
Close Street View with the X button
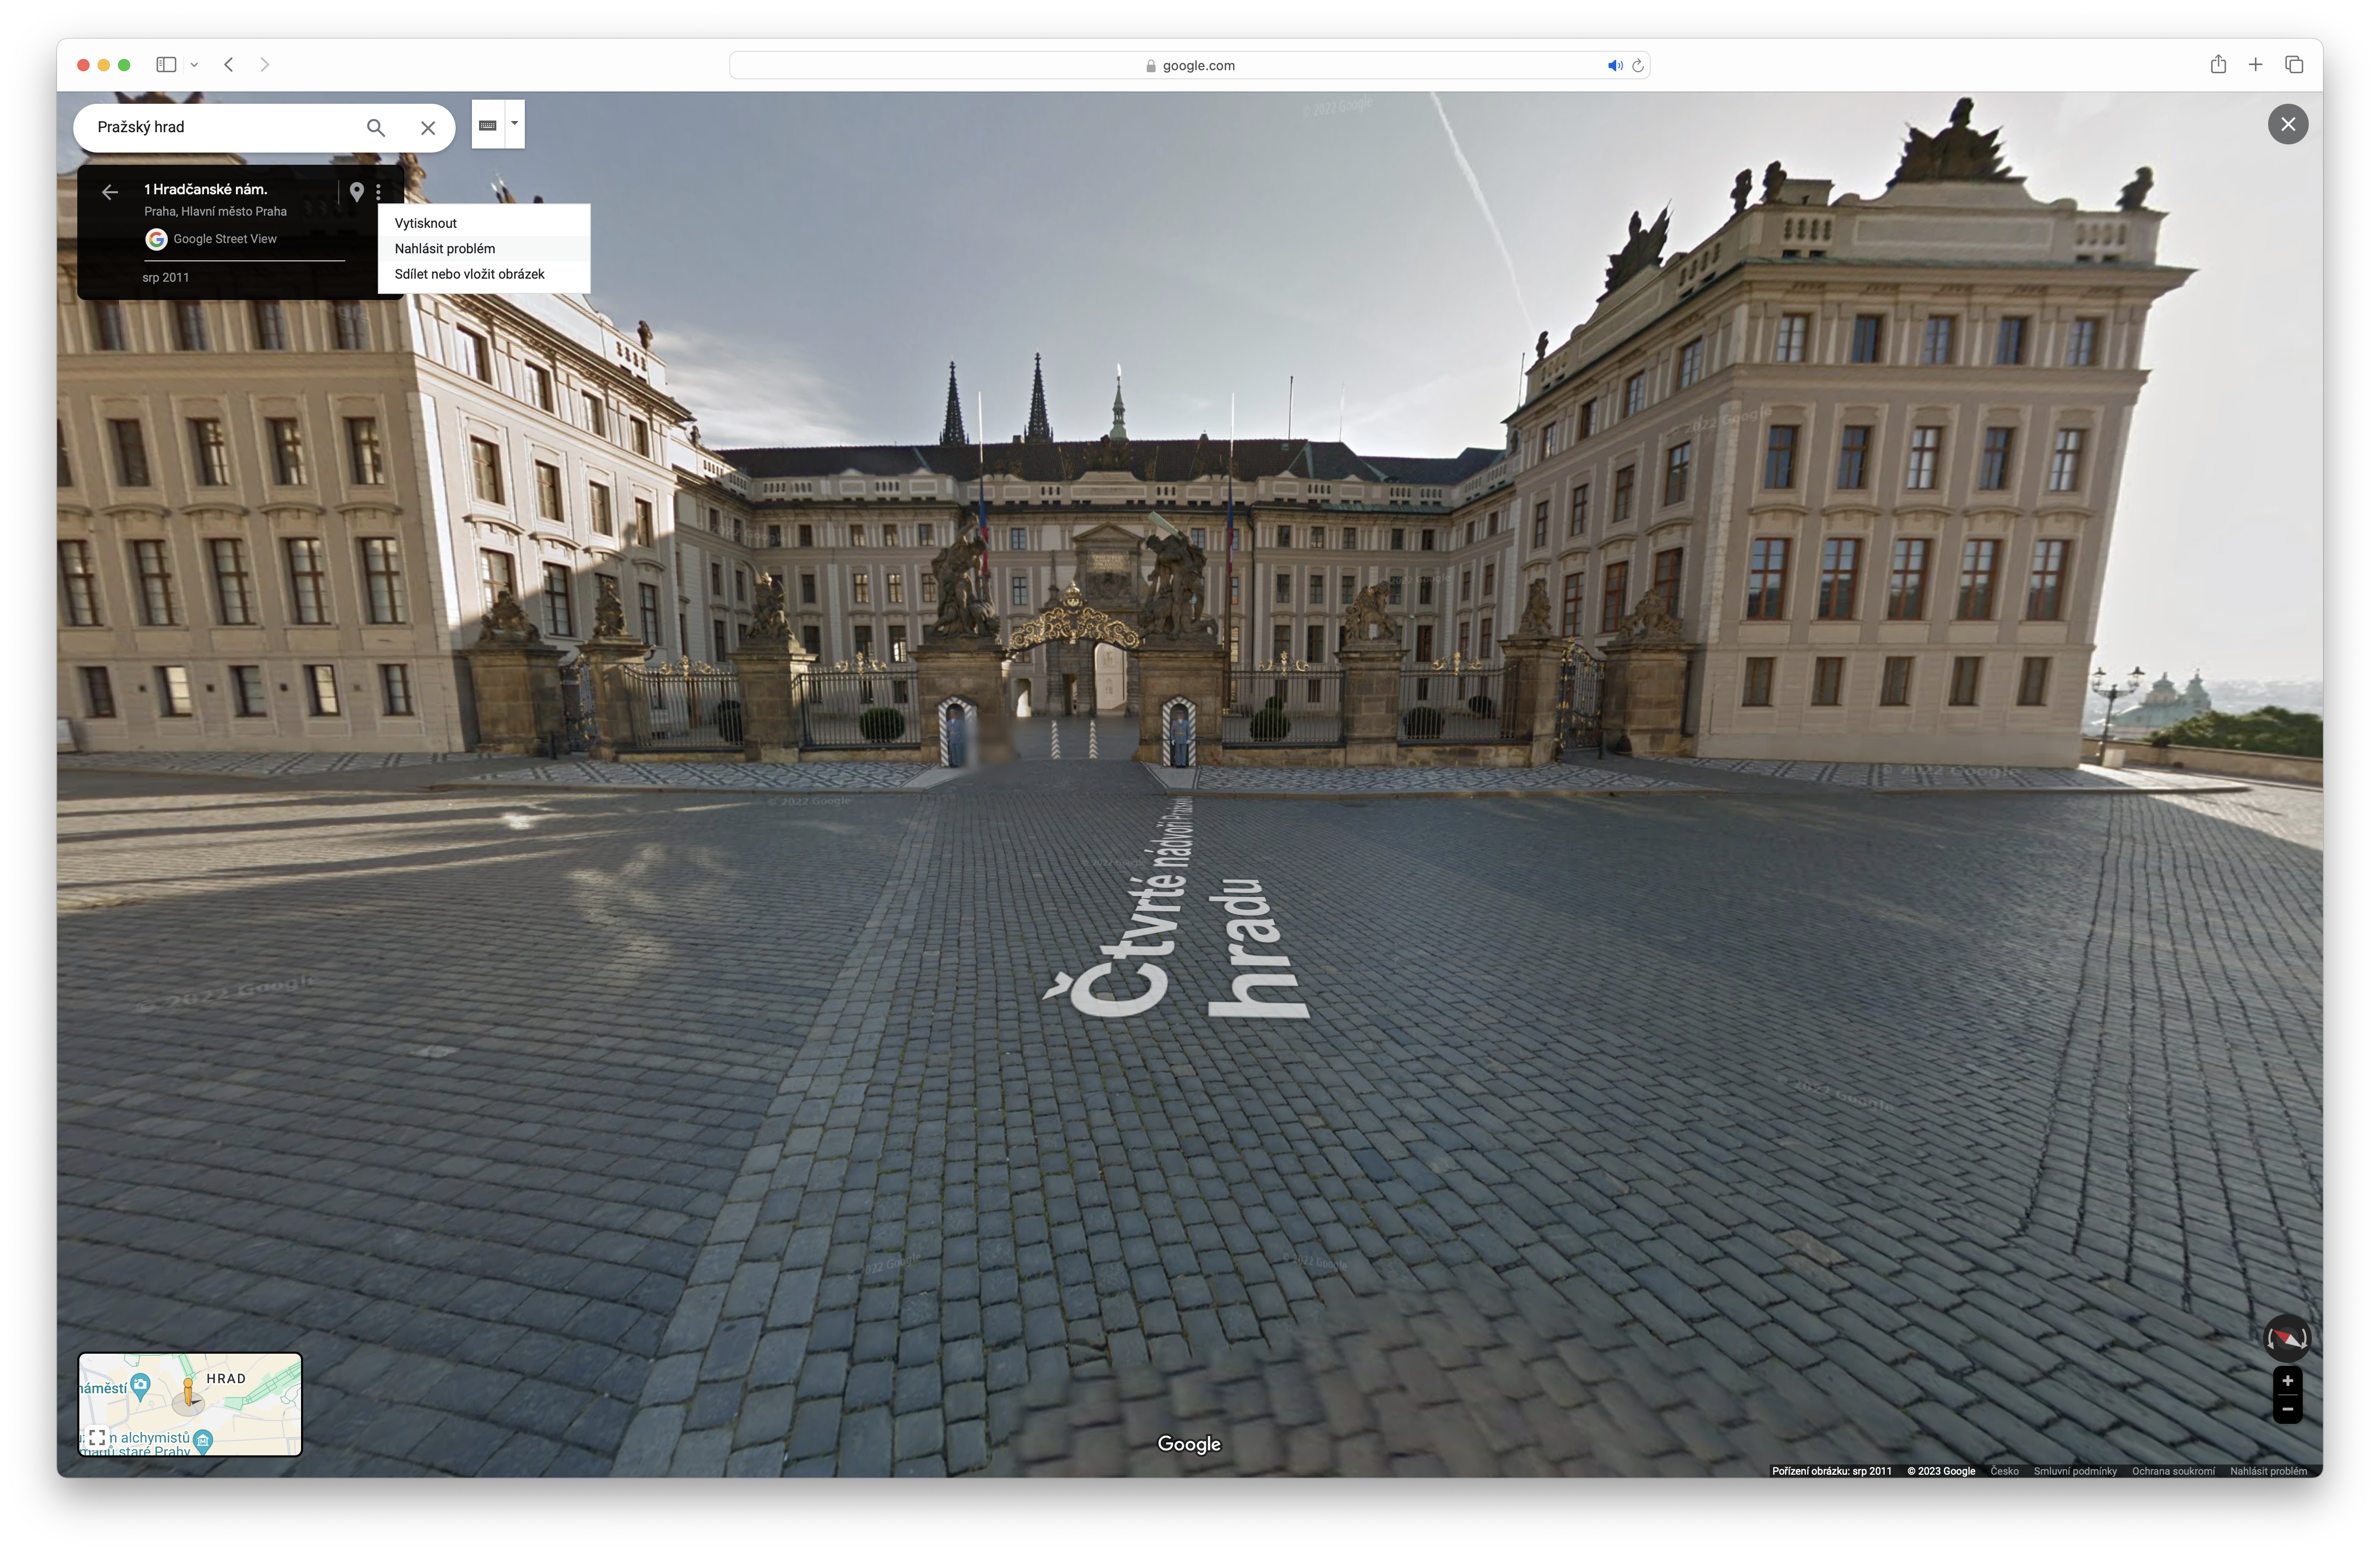[2288, 123]
